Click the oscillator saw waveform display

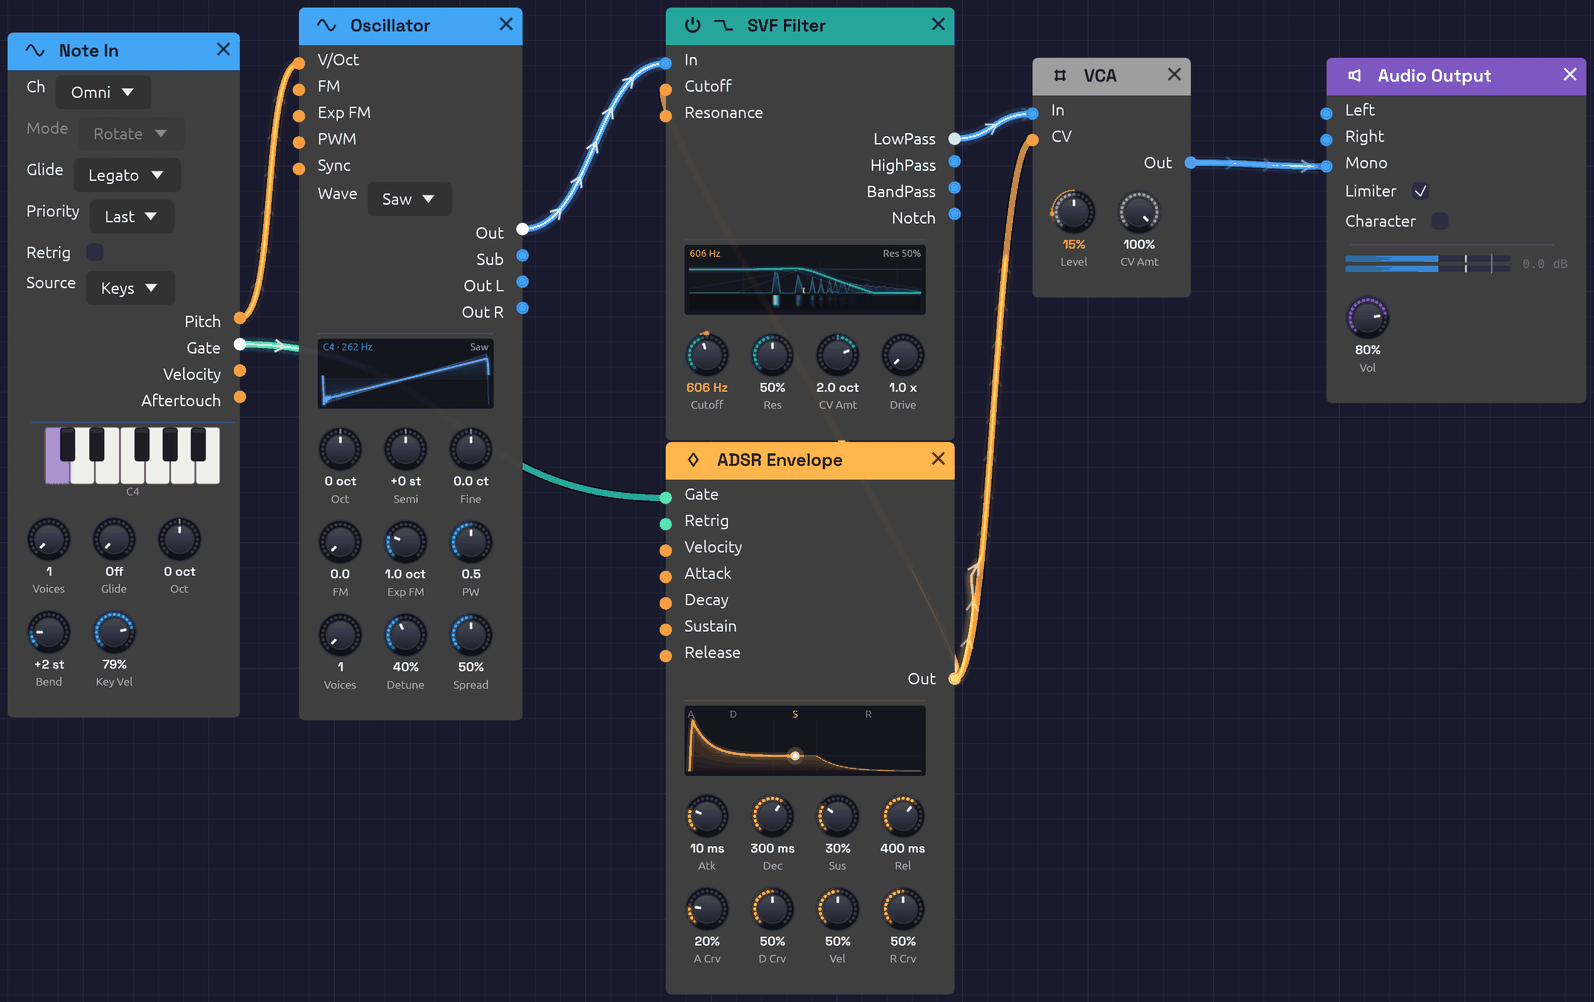pyautogui.click(x=406, y=374)
